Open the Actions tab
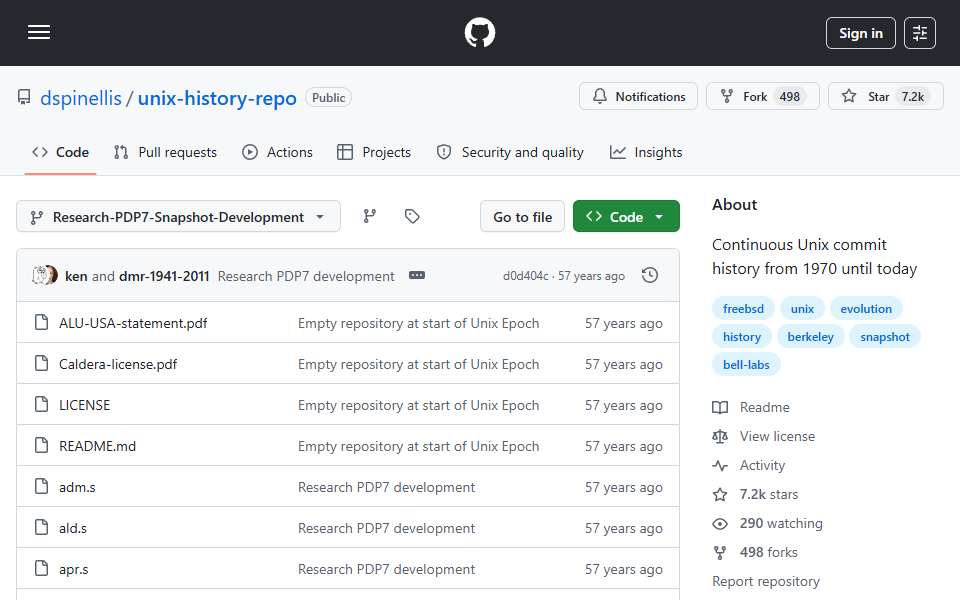This screenshot has height=600, width=960. pyautogui.click(x=277, y=152)
